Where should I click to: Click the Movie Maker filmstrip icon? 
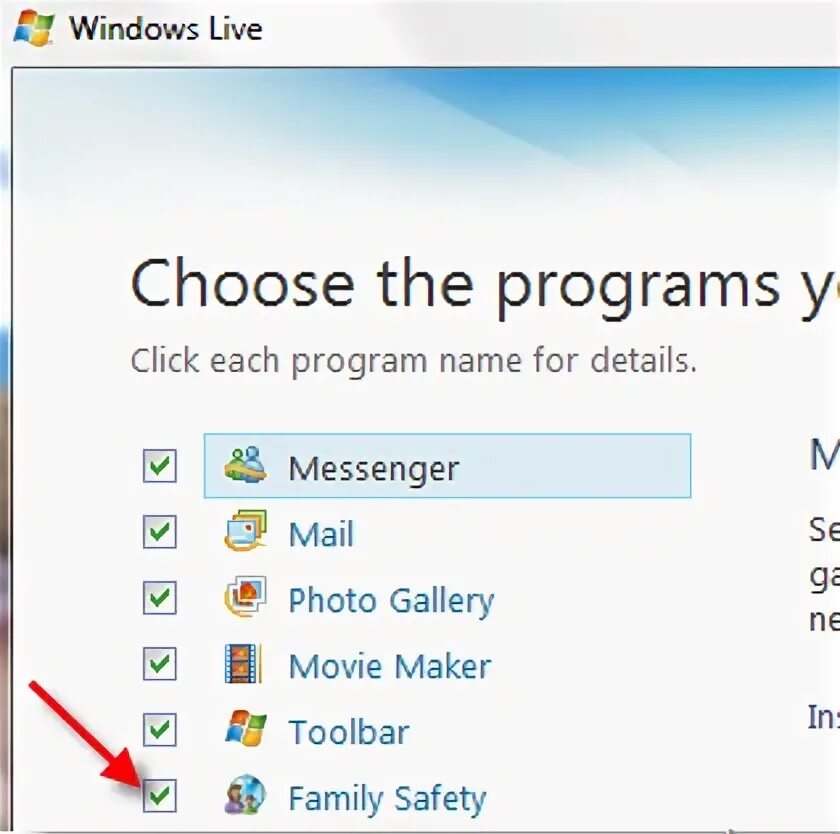pos(243,664)
